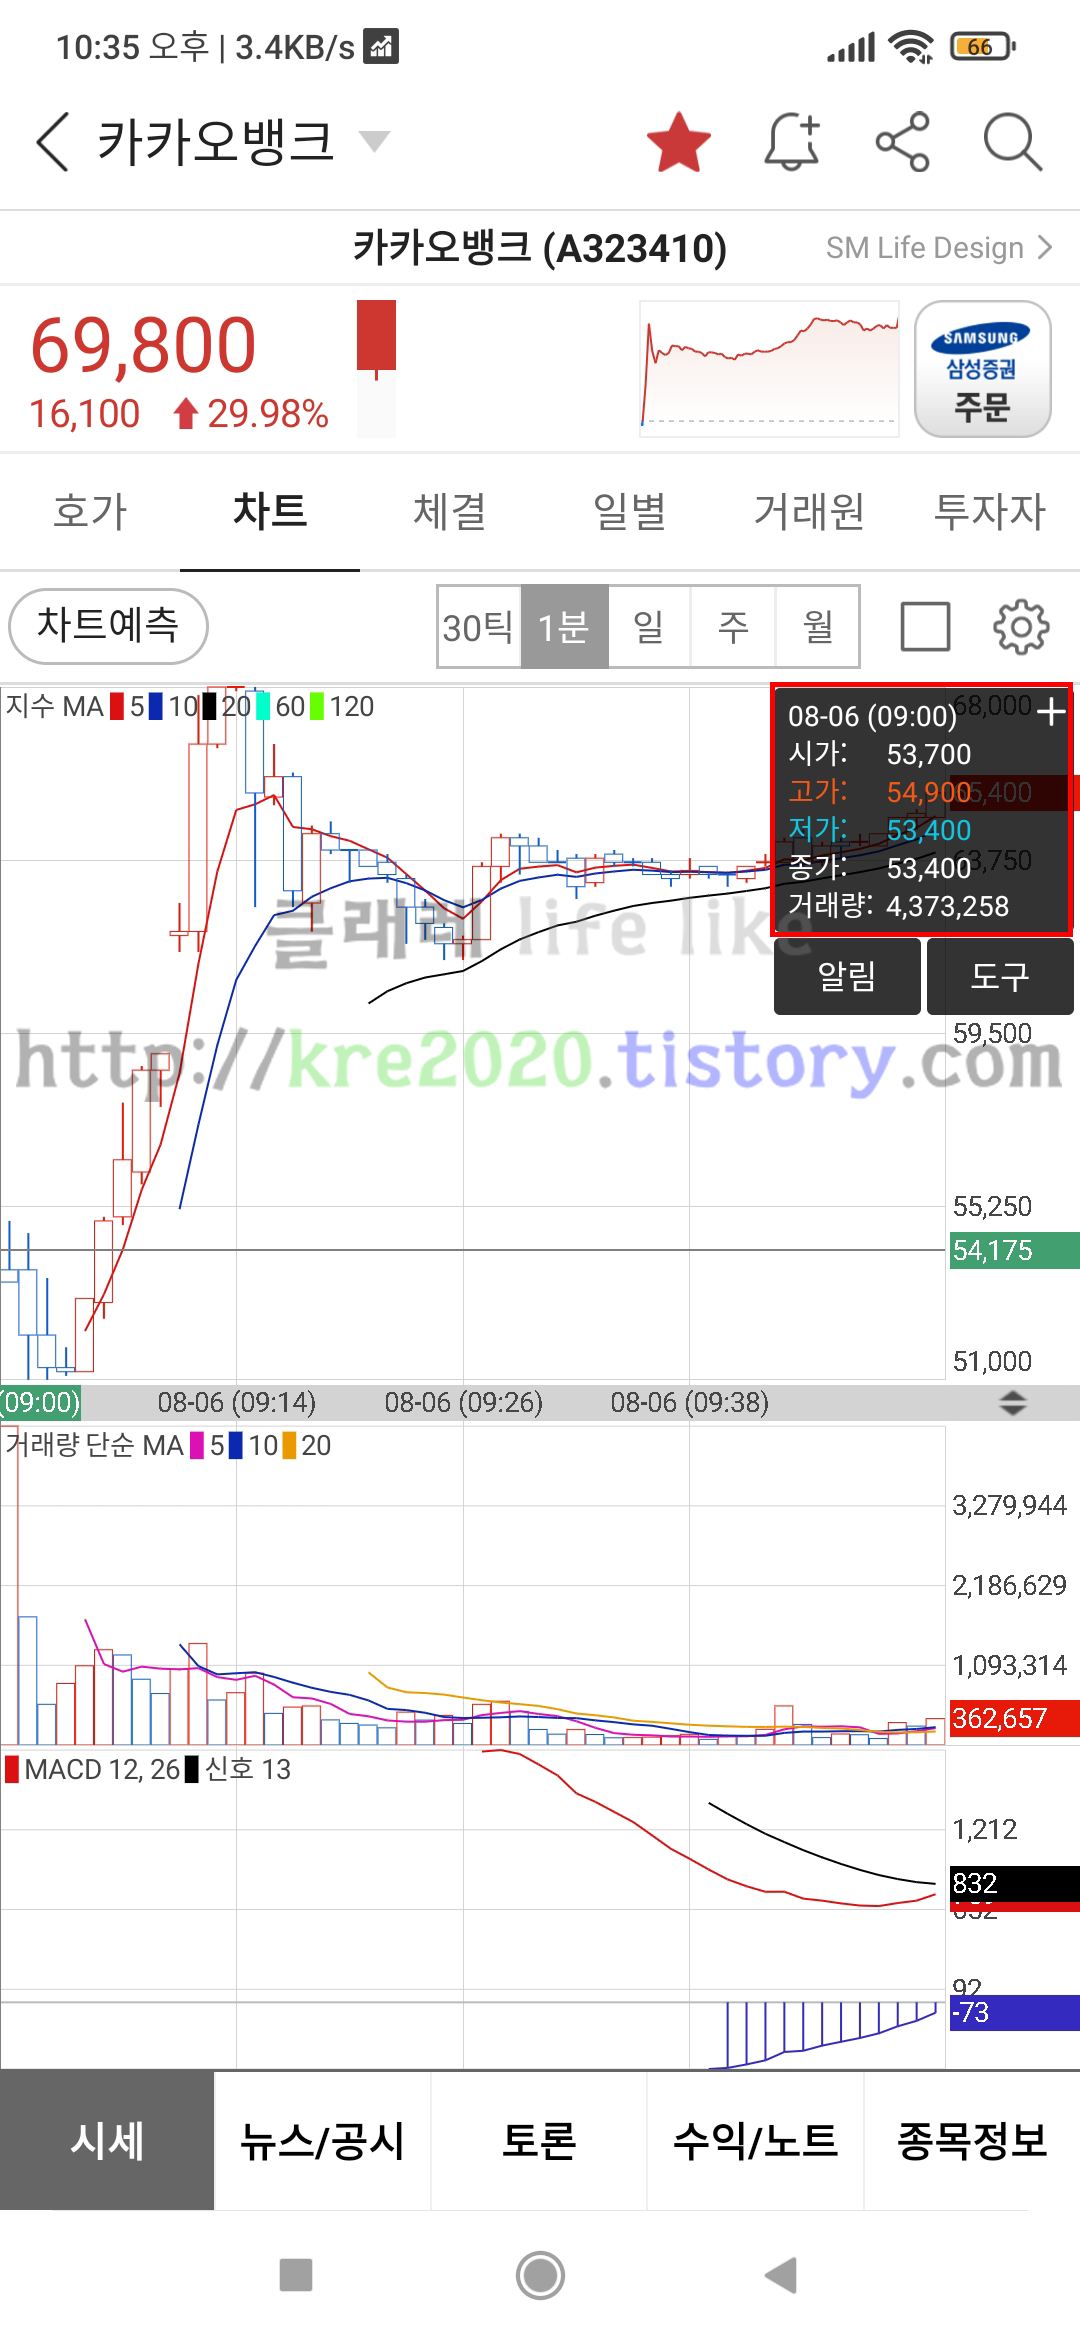The image size is (1080, 2340).
Task: Tap the SM Life Design chevron arrow
Action: click(x=1044, y=247)
